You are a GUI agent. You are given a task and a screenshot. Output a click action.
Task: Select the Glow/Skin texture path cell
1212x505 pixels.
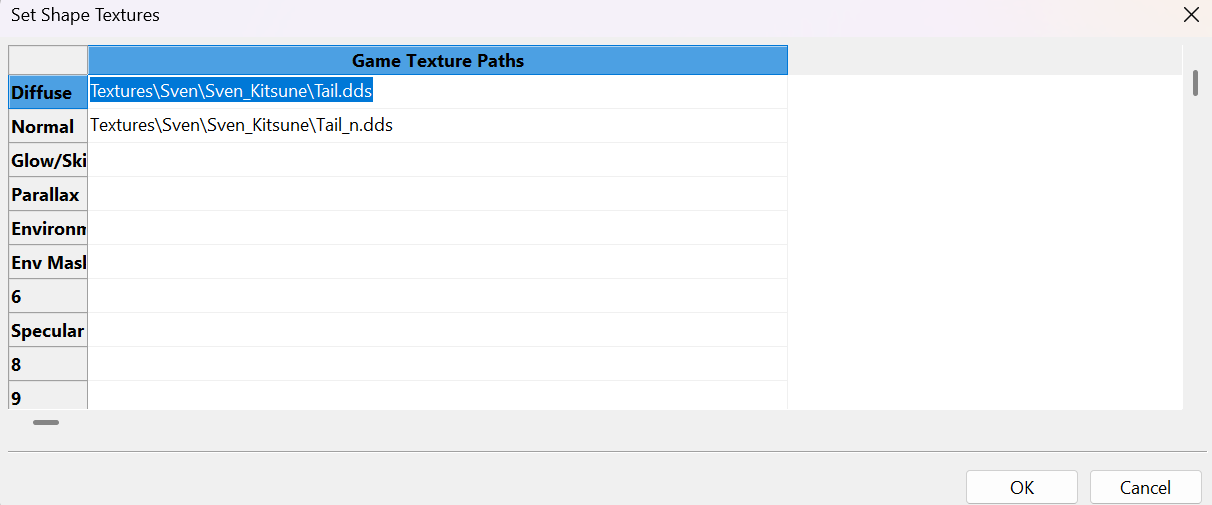point(438,160)
